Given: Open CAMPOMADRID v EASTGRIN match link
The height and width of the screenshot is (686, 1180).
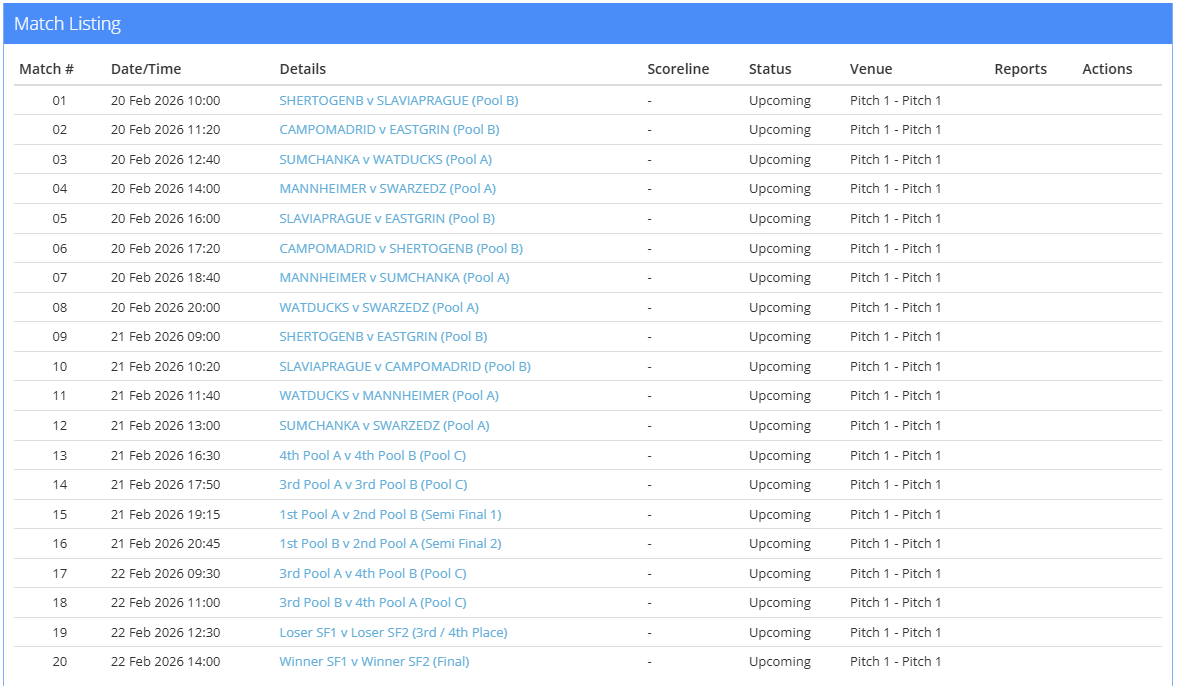Looking at the screenshot, I should point(389,129).
